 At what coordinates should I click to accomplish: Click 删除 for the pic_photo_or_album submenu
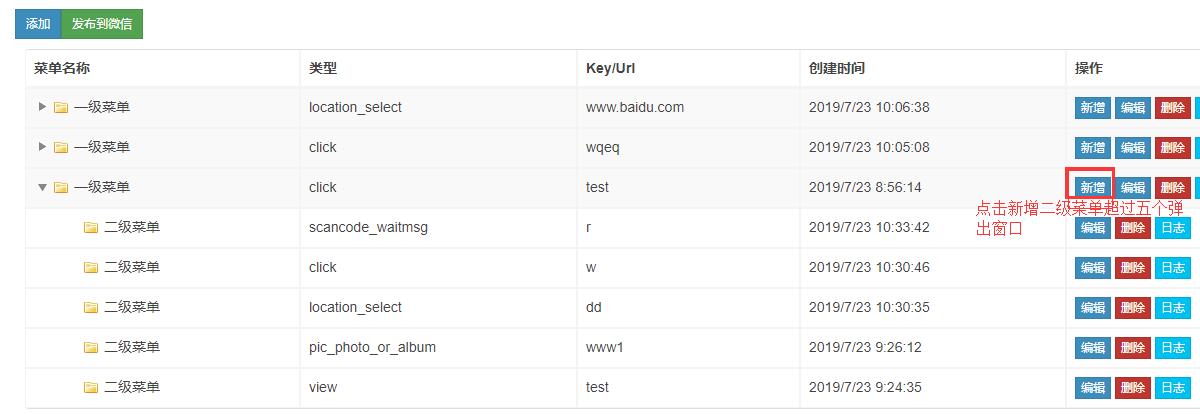click(1132, 347)
